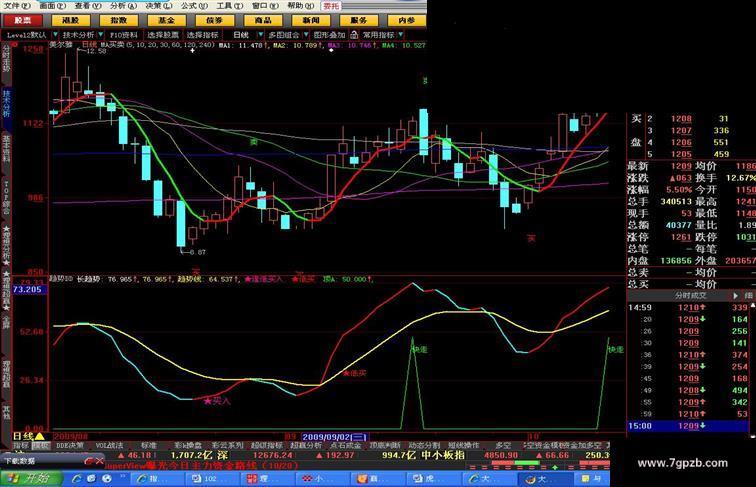Screen dimensions: 756x487
Task: Expand the 常用指标 dropdown arrow
Action: tap(401, 35)
